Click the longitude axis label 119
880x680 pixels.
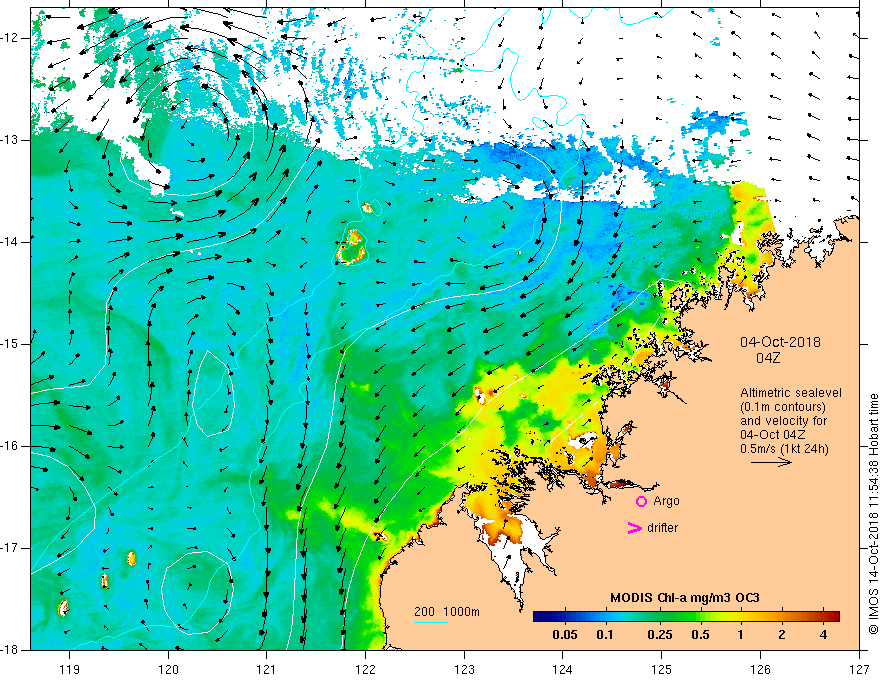(x=70, y=669)
